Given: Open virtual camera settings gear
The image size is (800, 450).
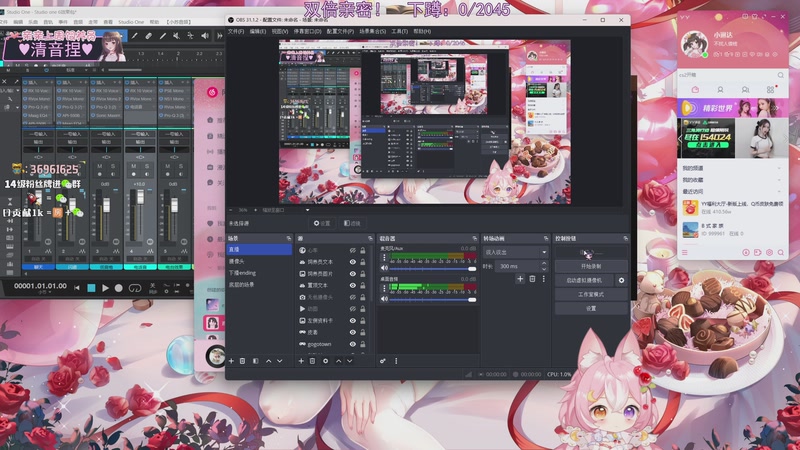Looking at the screenshot, I should point(621,280).
